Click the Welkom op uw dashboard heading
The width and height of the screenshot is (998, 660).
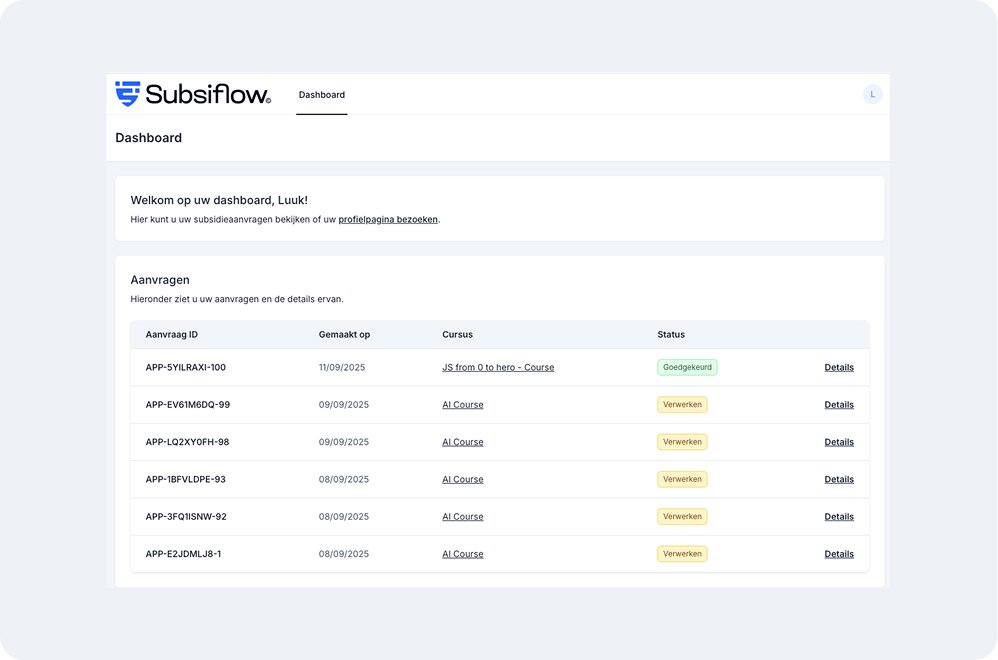tap(219, 200)
